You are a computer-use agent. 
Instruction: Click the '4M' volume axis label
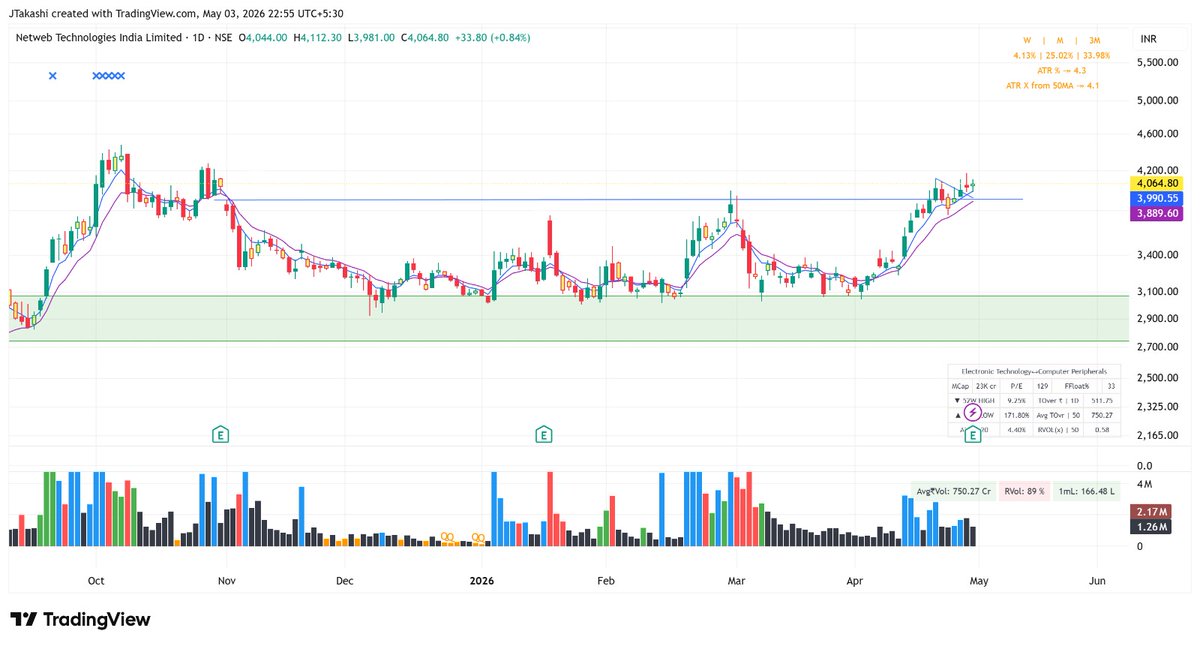point(1145,486)
